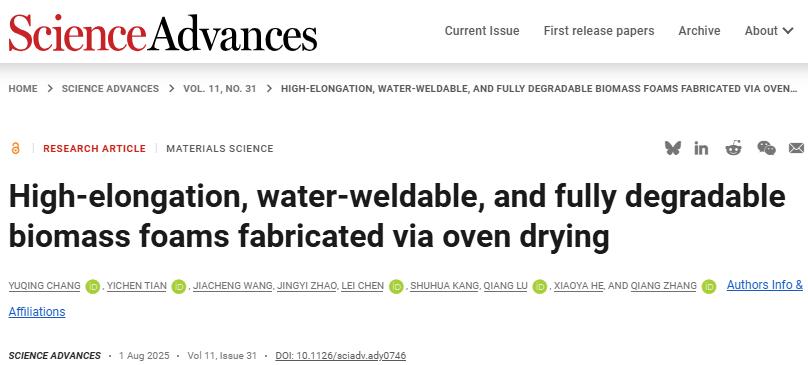Go to HOME breadcrumb link

(x=23, y=89)
